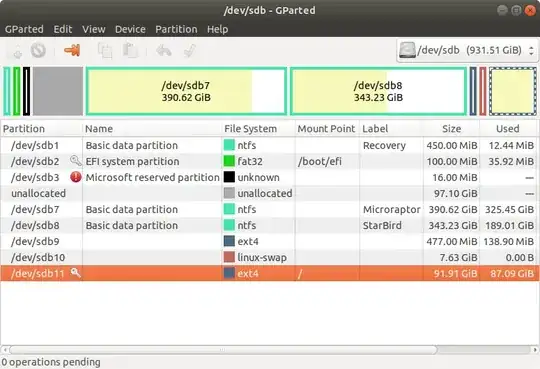Click the highlighted /dev/sdb11 partition name
Screen dimensions: 540x369
(38, 273)
